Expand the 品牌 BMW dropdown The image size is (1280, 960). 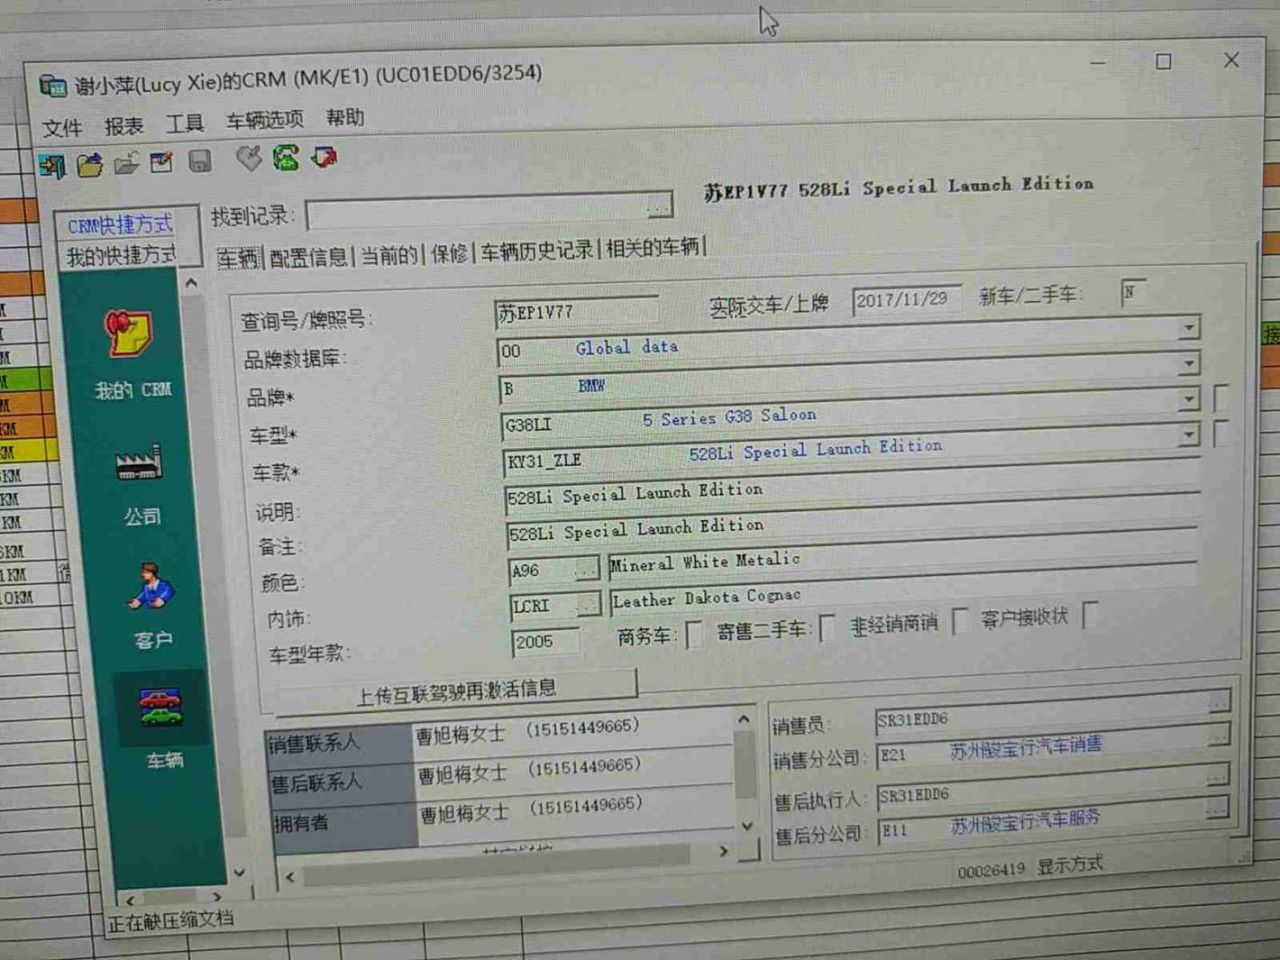[1188, 363]
